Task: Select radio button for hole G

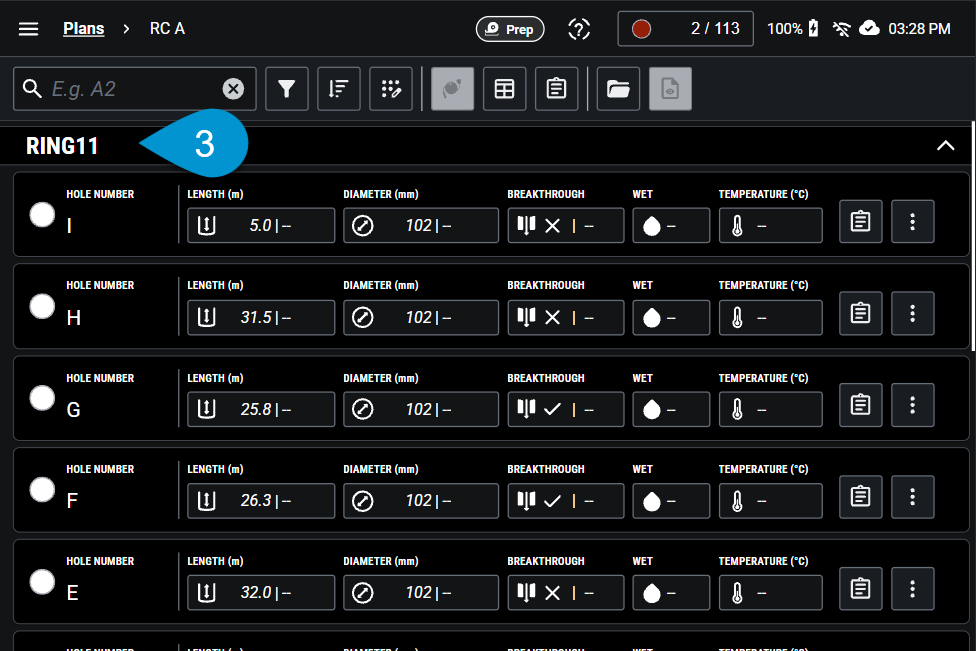Action: pos(42,398)
